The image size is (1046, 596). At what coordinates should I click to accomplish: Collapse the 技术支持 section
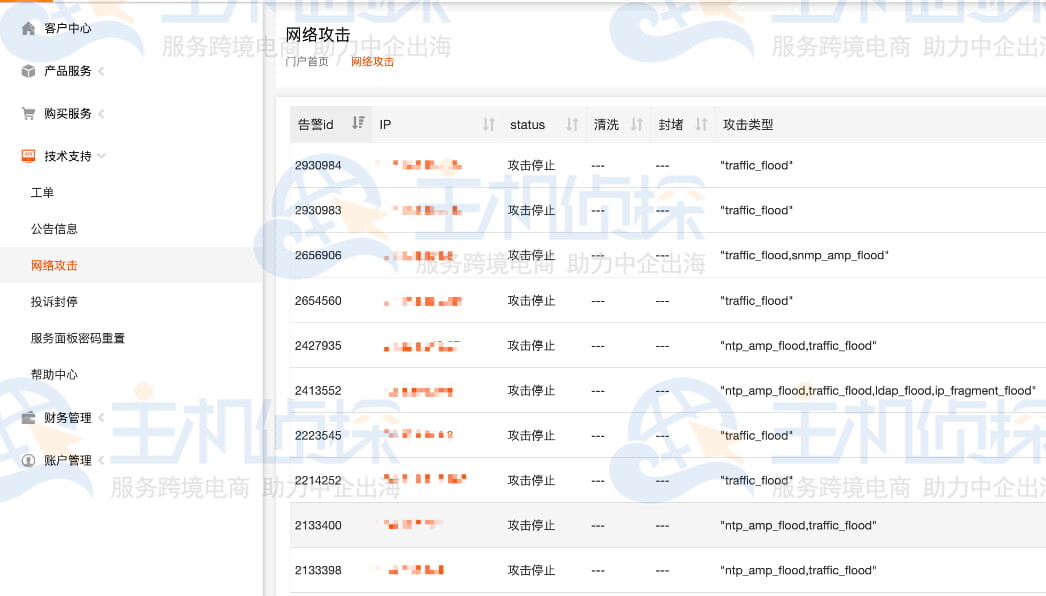(x=100, y=156)
